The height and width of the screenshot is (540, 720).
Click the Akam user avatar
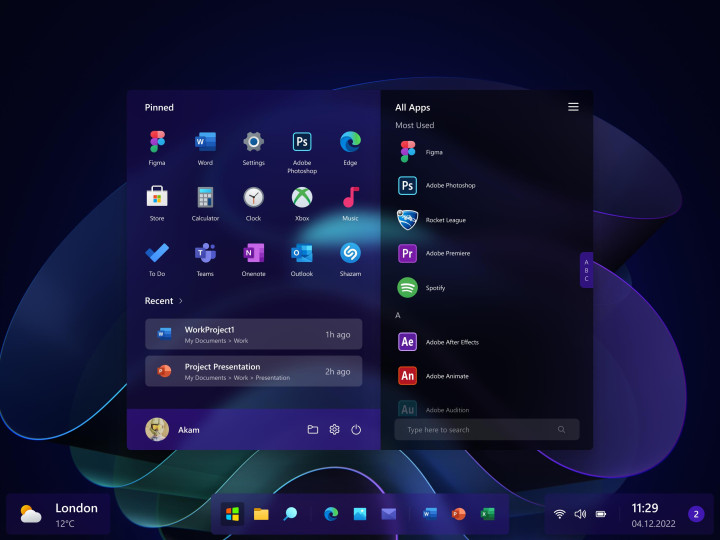(x=157, y=429)
